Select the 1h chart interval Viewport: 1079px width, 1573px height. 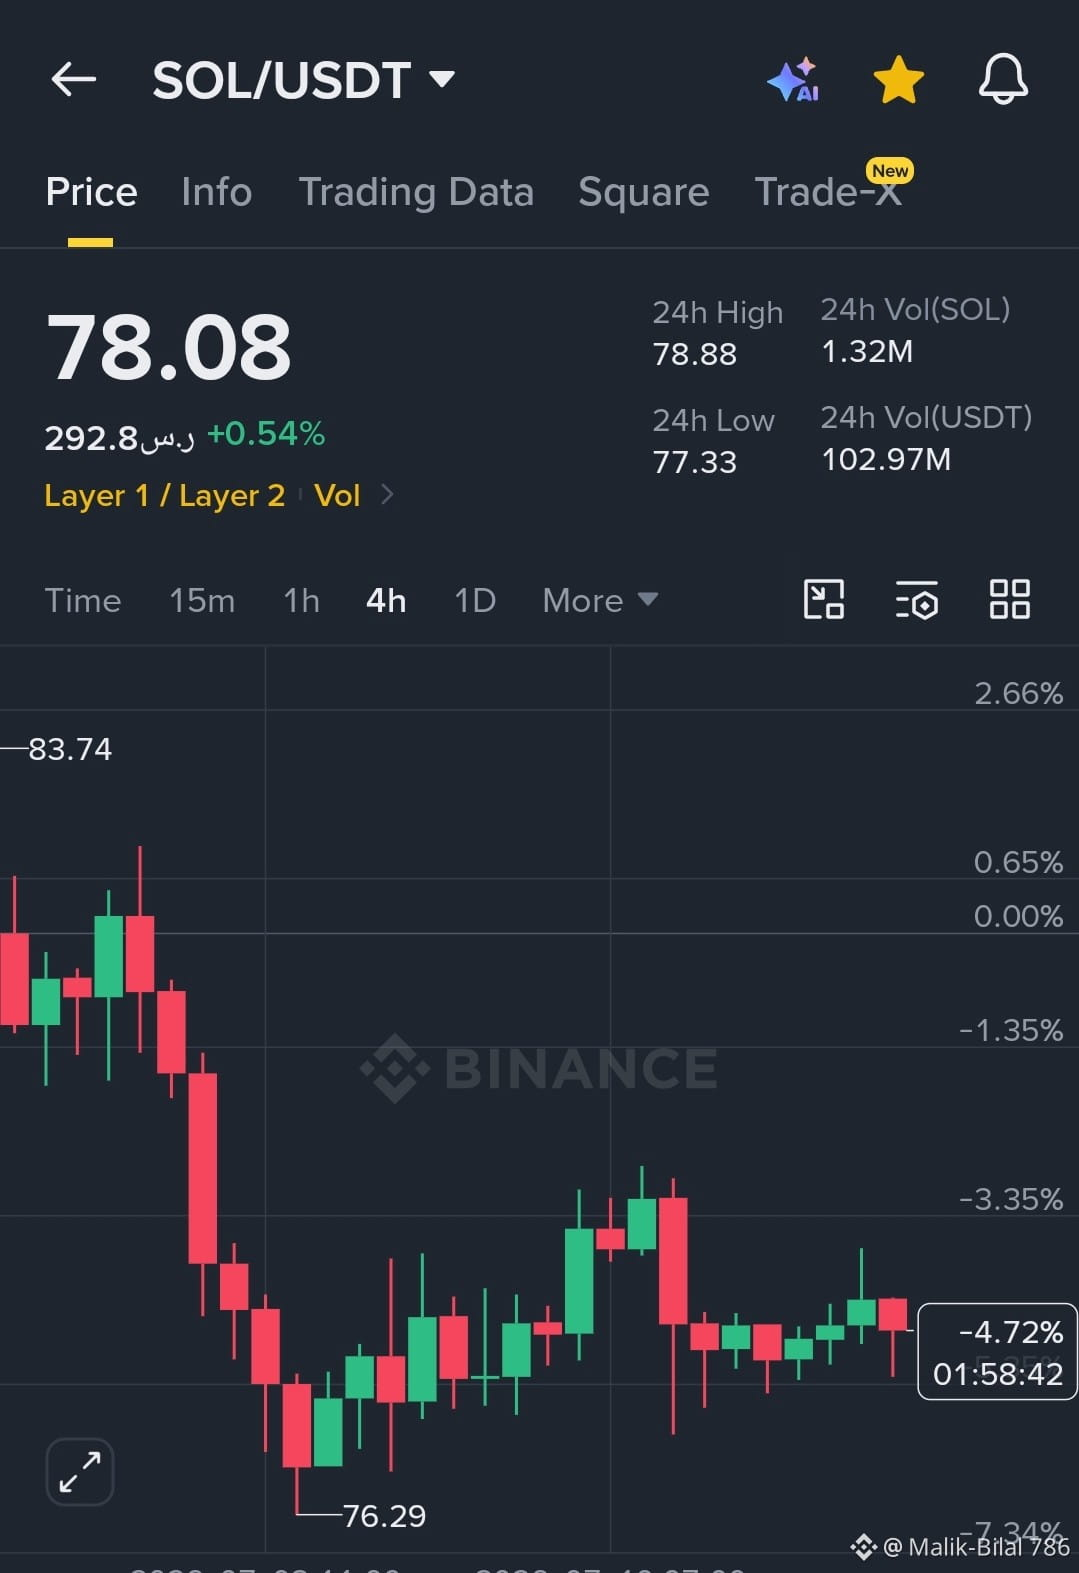tap(301, 600)
